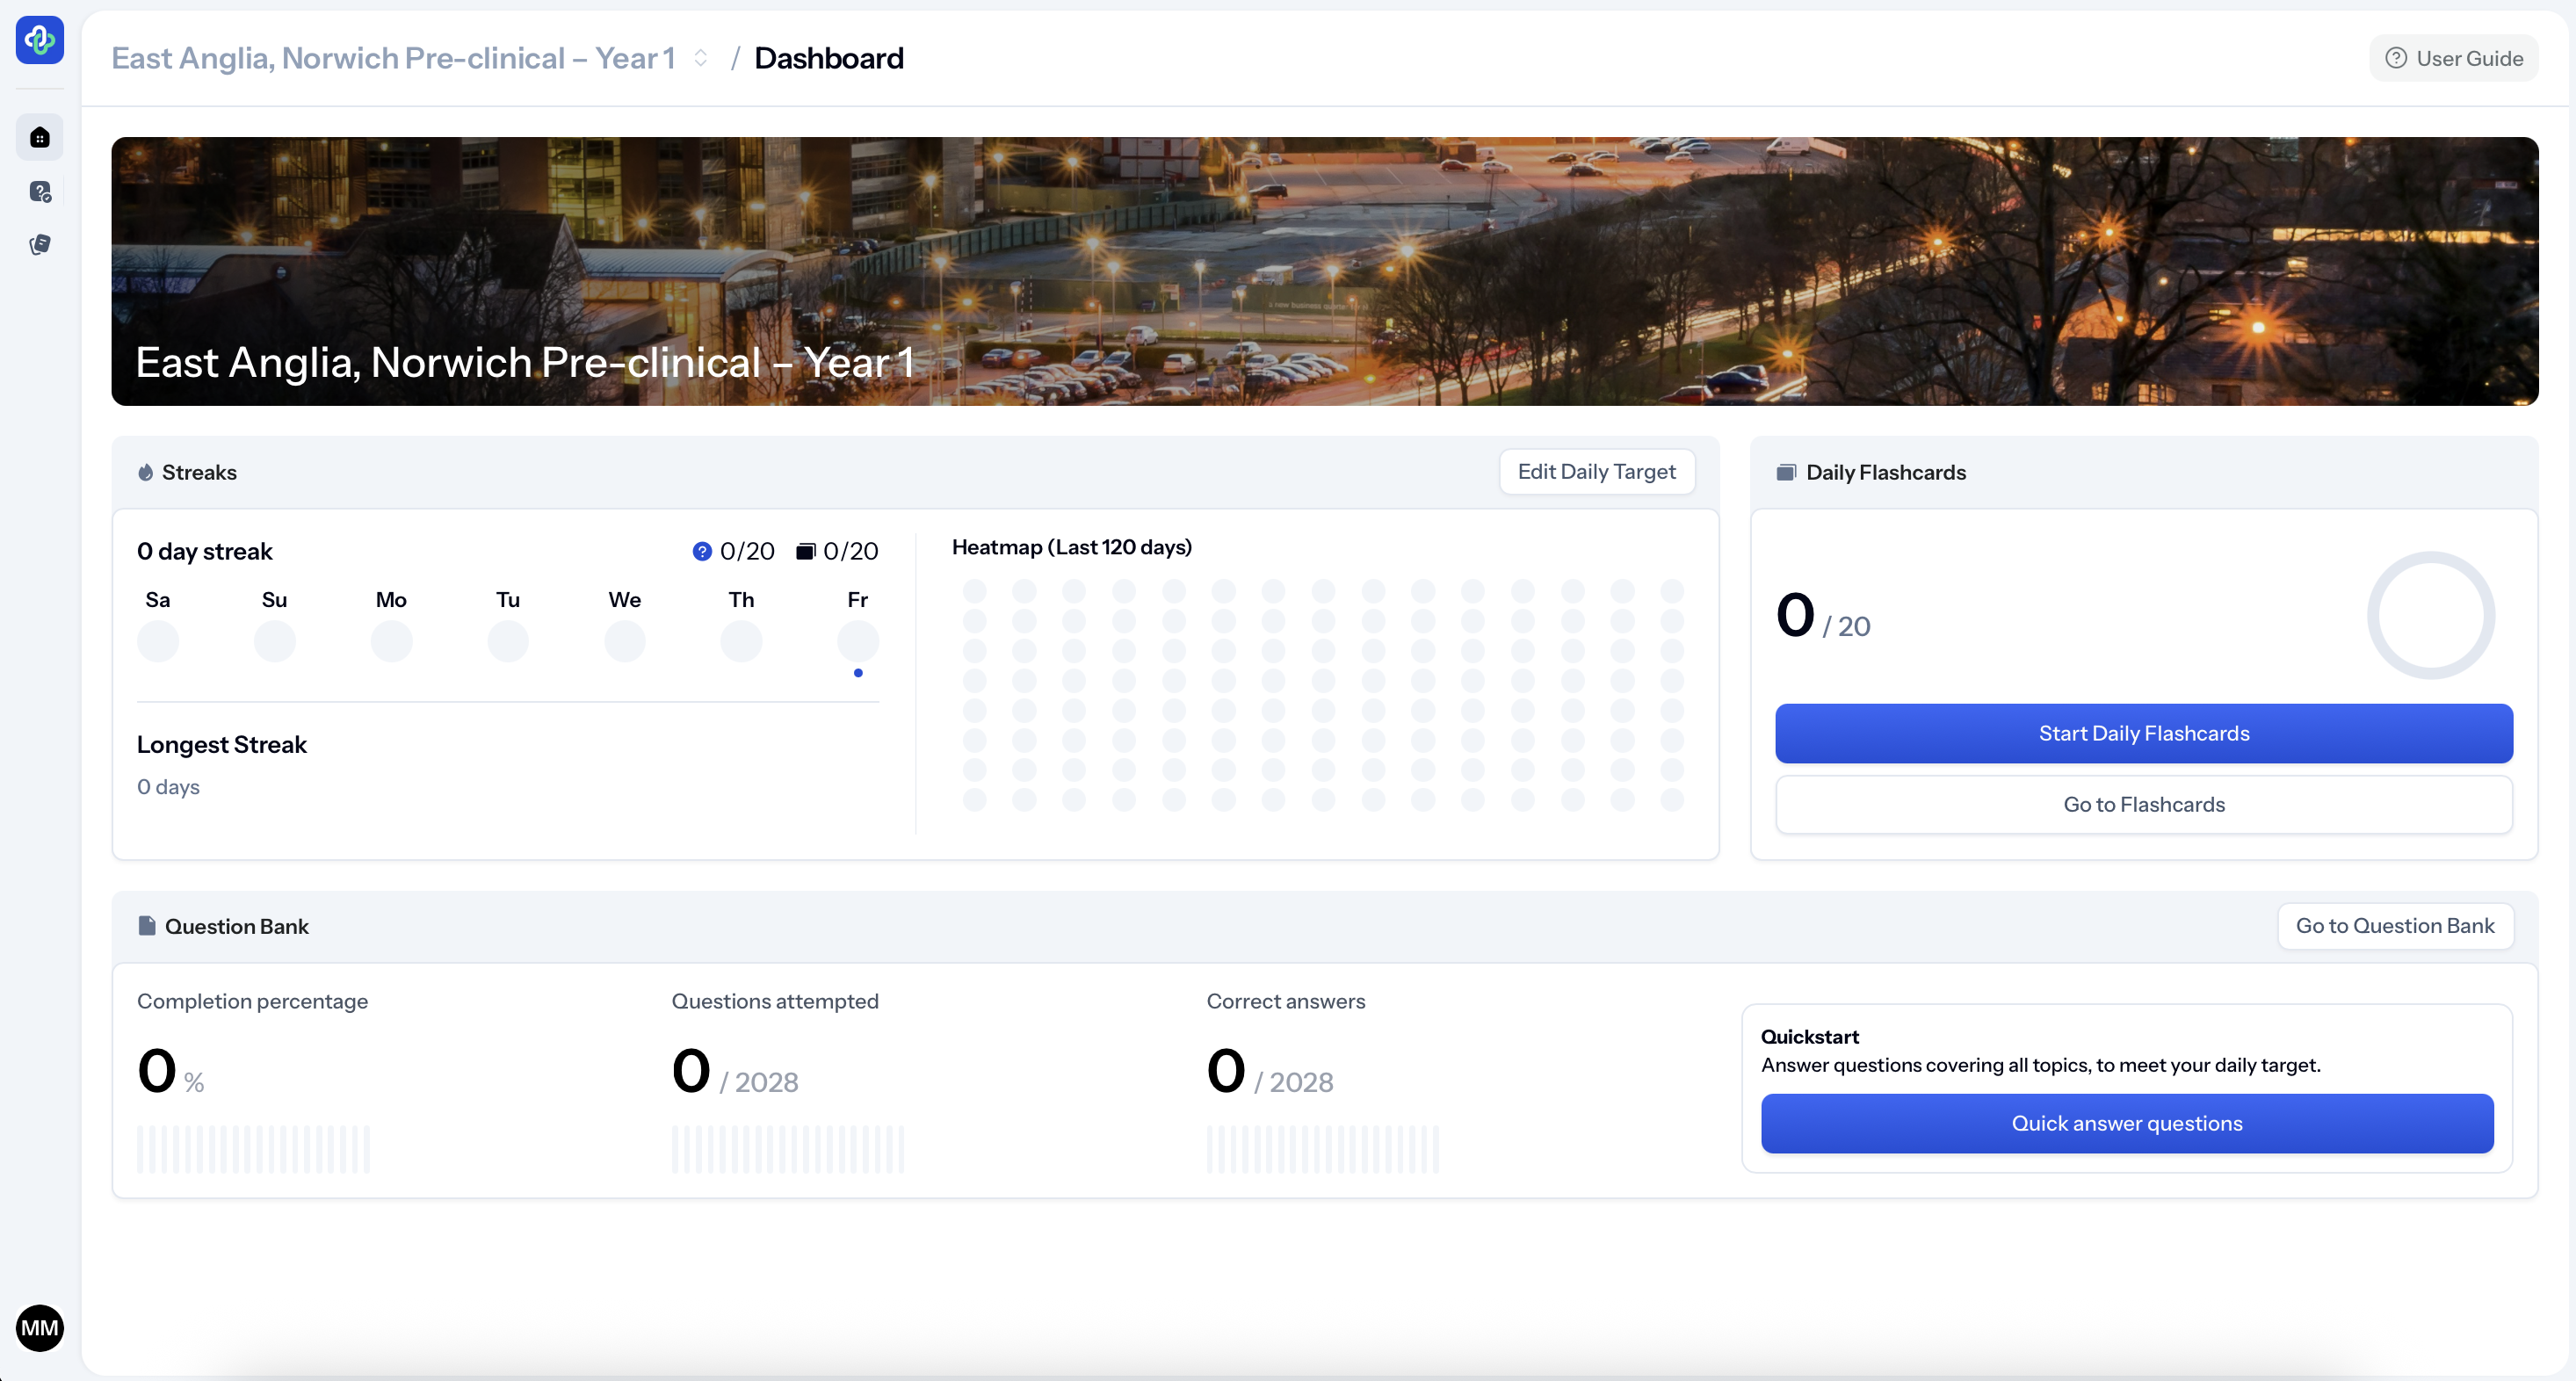Click the daily flashcards progress ring
2576x1381 pixels.
[2430, 615]
